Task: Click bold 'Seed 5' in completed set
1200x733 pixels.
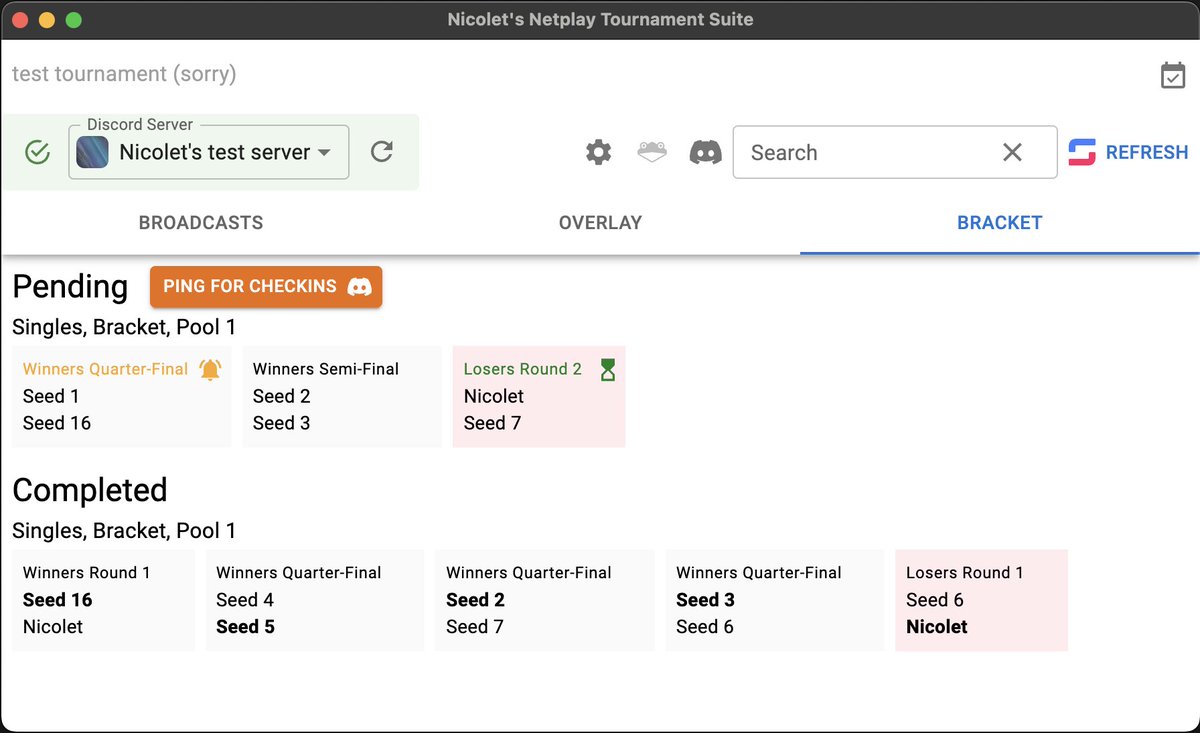Action: point(246,627)
